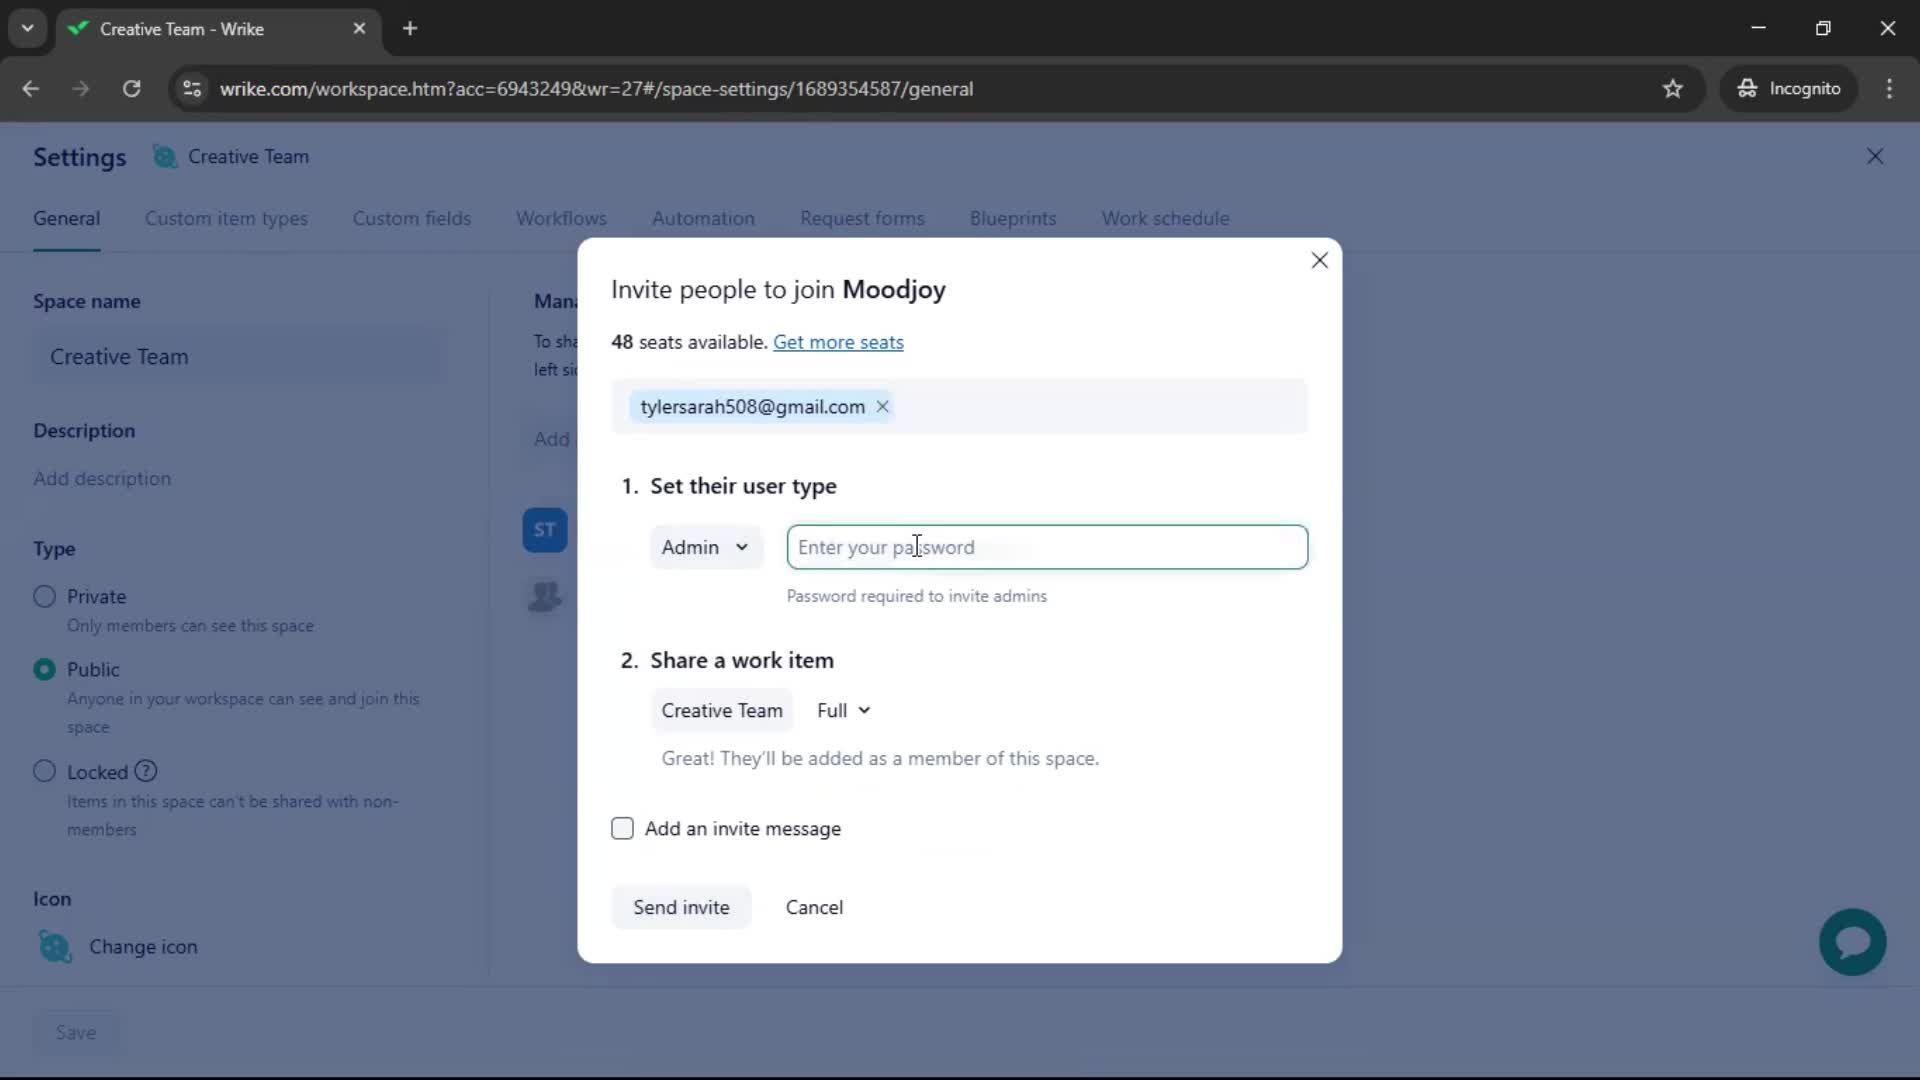Go back in browser history
Image resolution: width=1920 pixels, height=1080 pixels.
pyautogui.click(x=31, y=89)
